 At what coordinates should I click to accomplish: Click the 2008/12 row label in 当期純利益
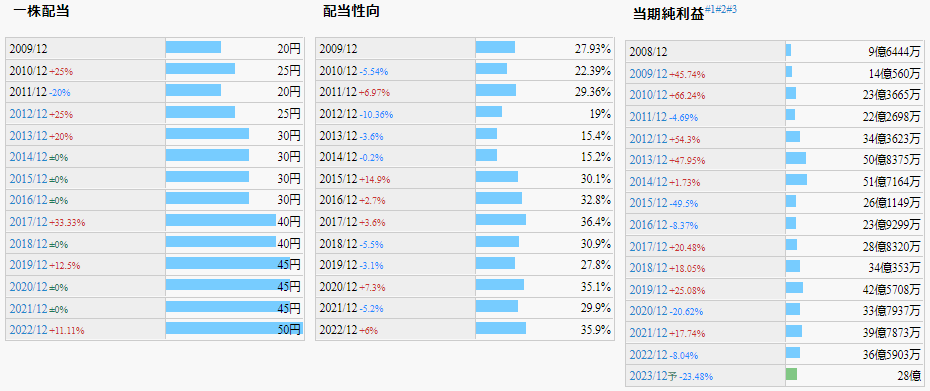(x=648, y=53)
